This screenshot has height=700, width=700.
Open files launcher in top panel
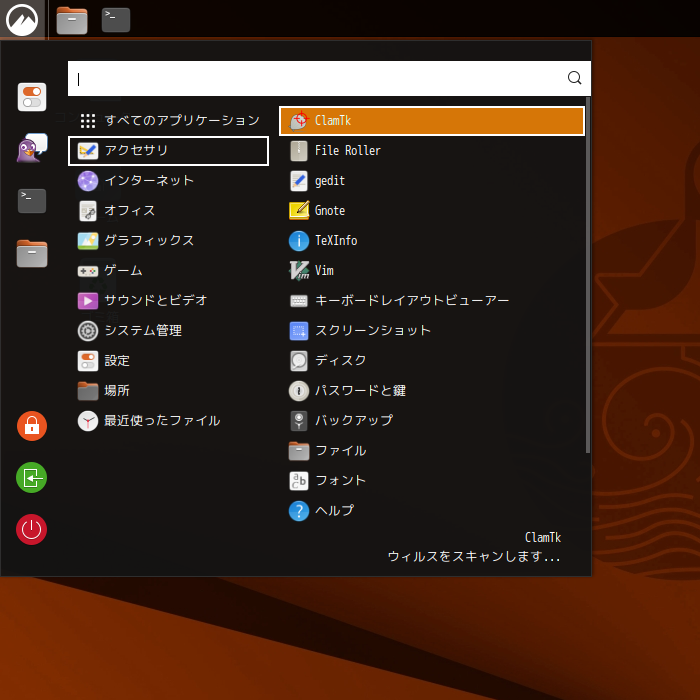click(72, 20)
